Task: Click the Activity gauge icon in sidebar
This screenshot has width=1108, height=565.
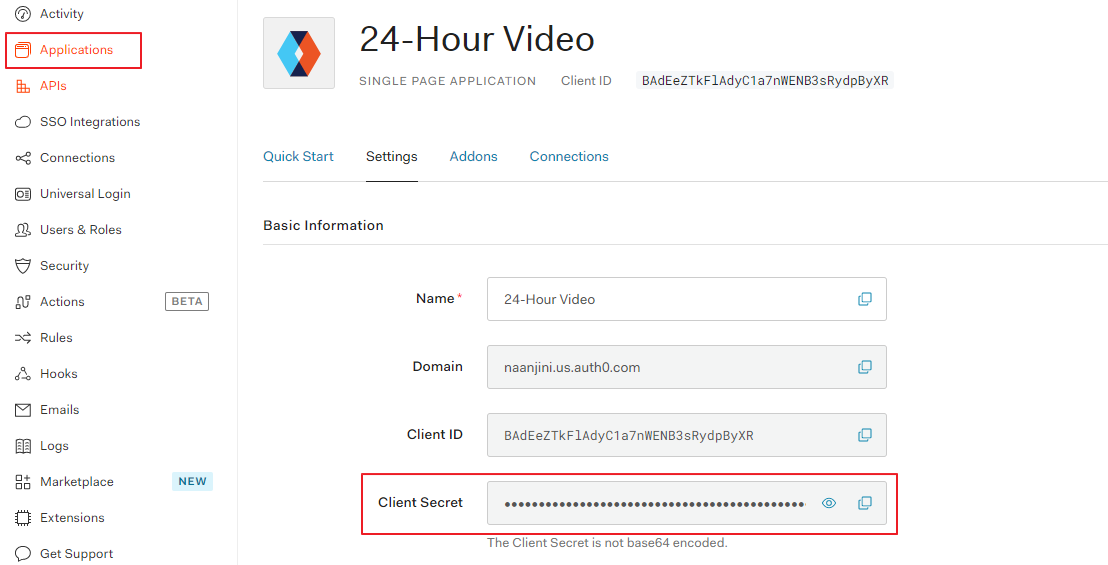Action: [x=23, y=13]
